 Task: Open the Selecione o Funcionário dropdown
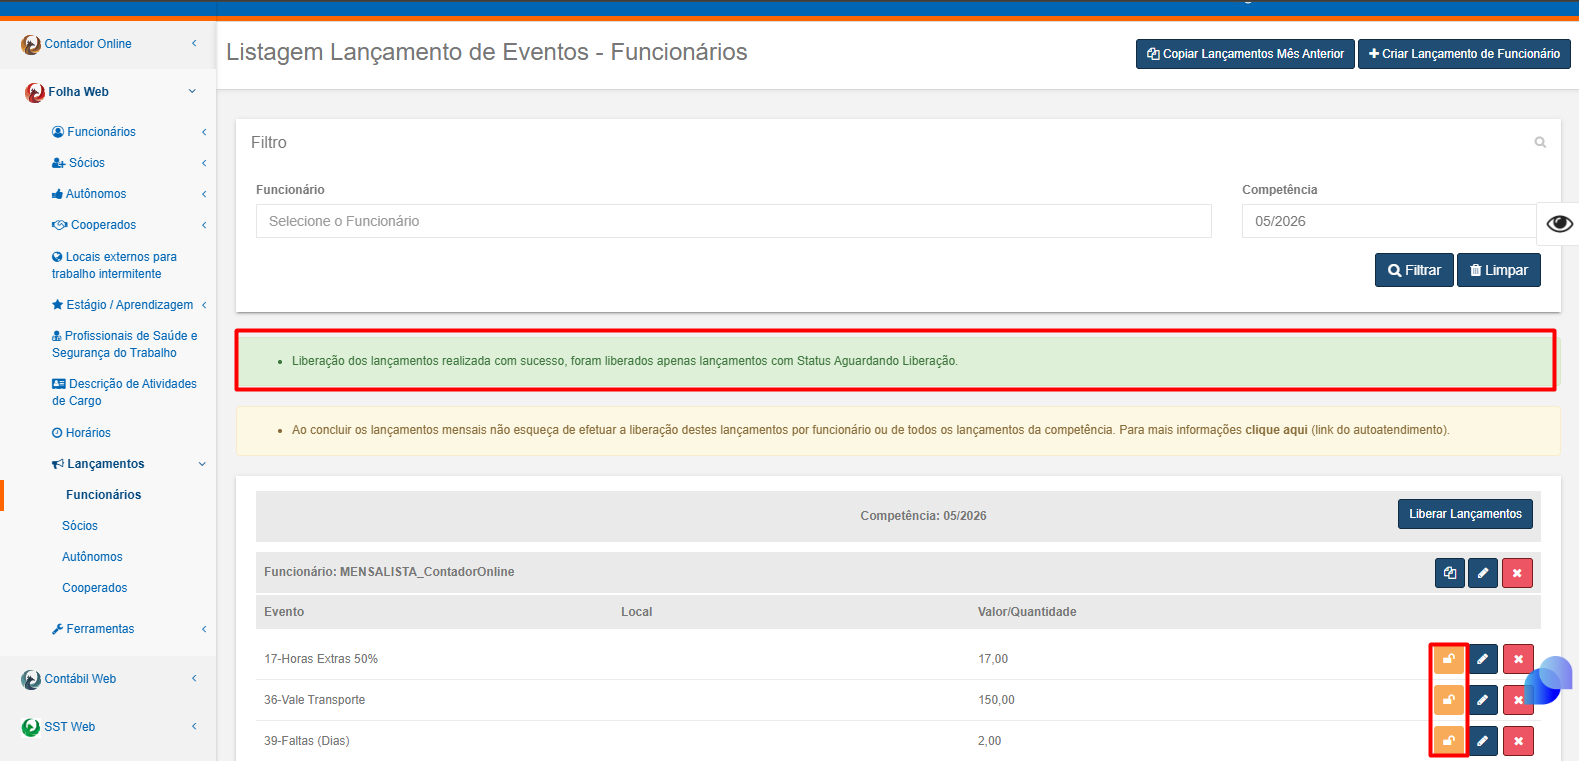pyautogui.click(x=733, y=221)
